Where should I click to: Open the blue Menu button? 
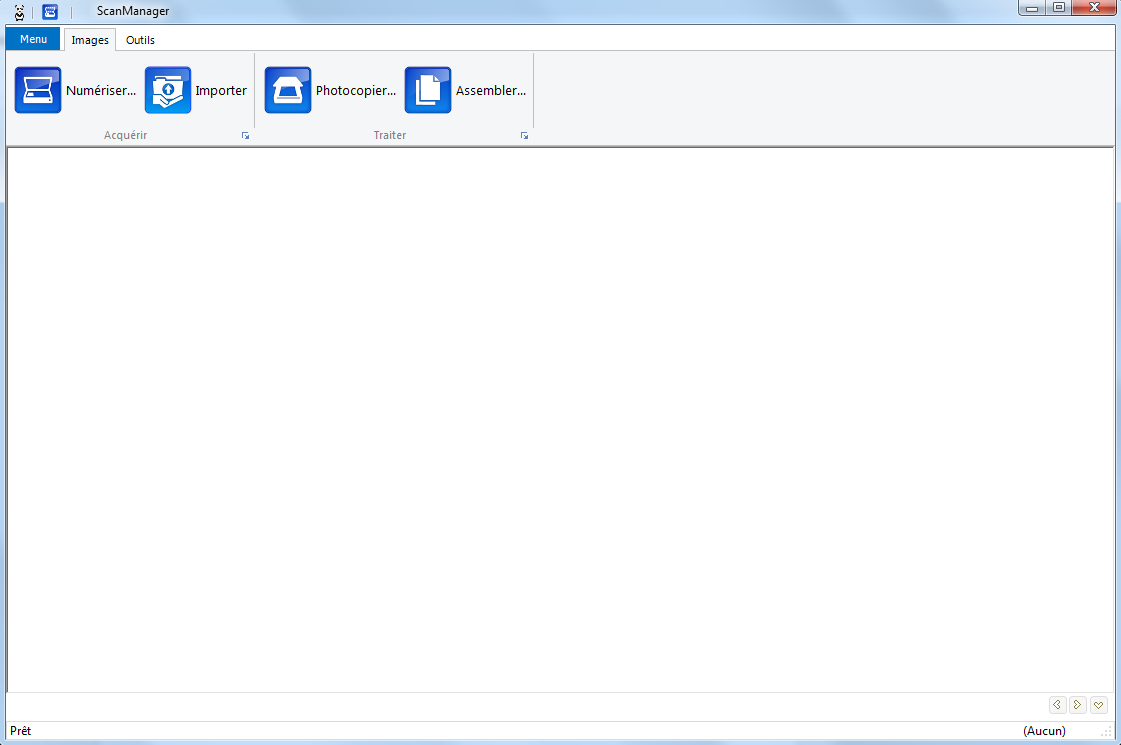(33, 39)
